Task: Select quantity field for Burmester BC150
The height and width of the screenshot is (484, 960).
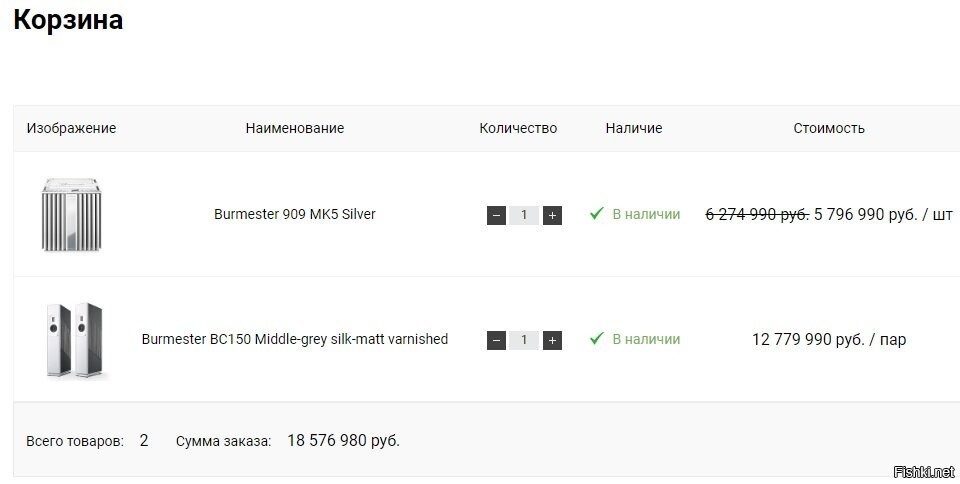Action: (x=524, y=340)
